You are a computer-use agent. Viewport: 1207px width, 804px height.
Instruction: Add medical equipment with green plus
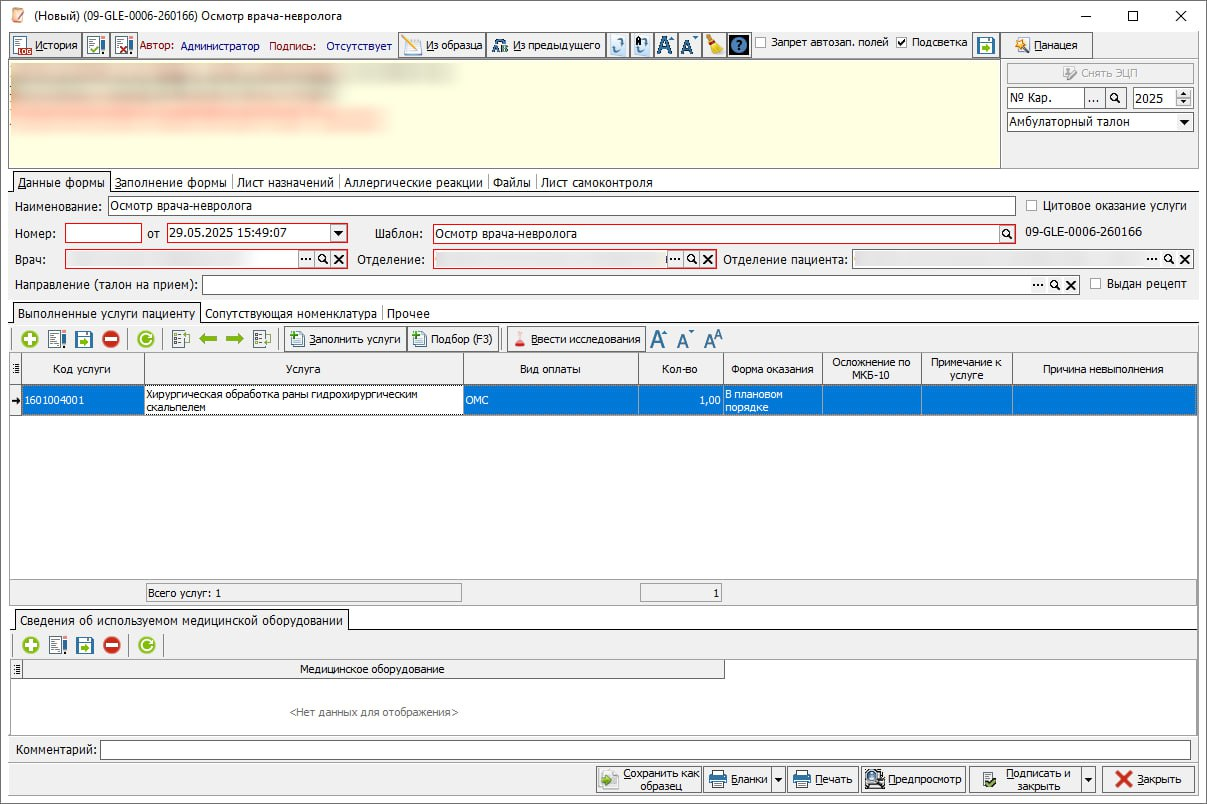coord(30,645)
